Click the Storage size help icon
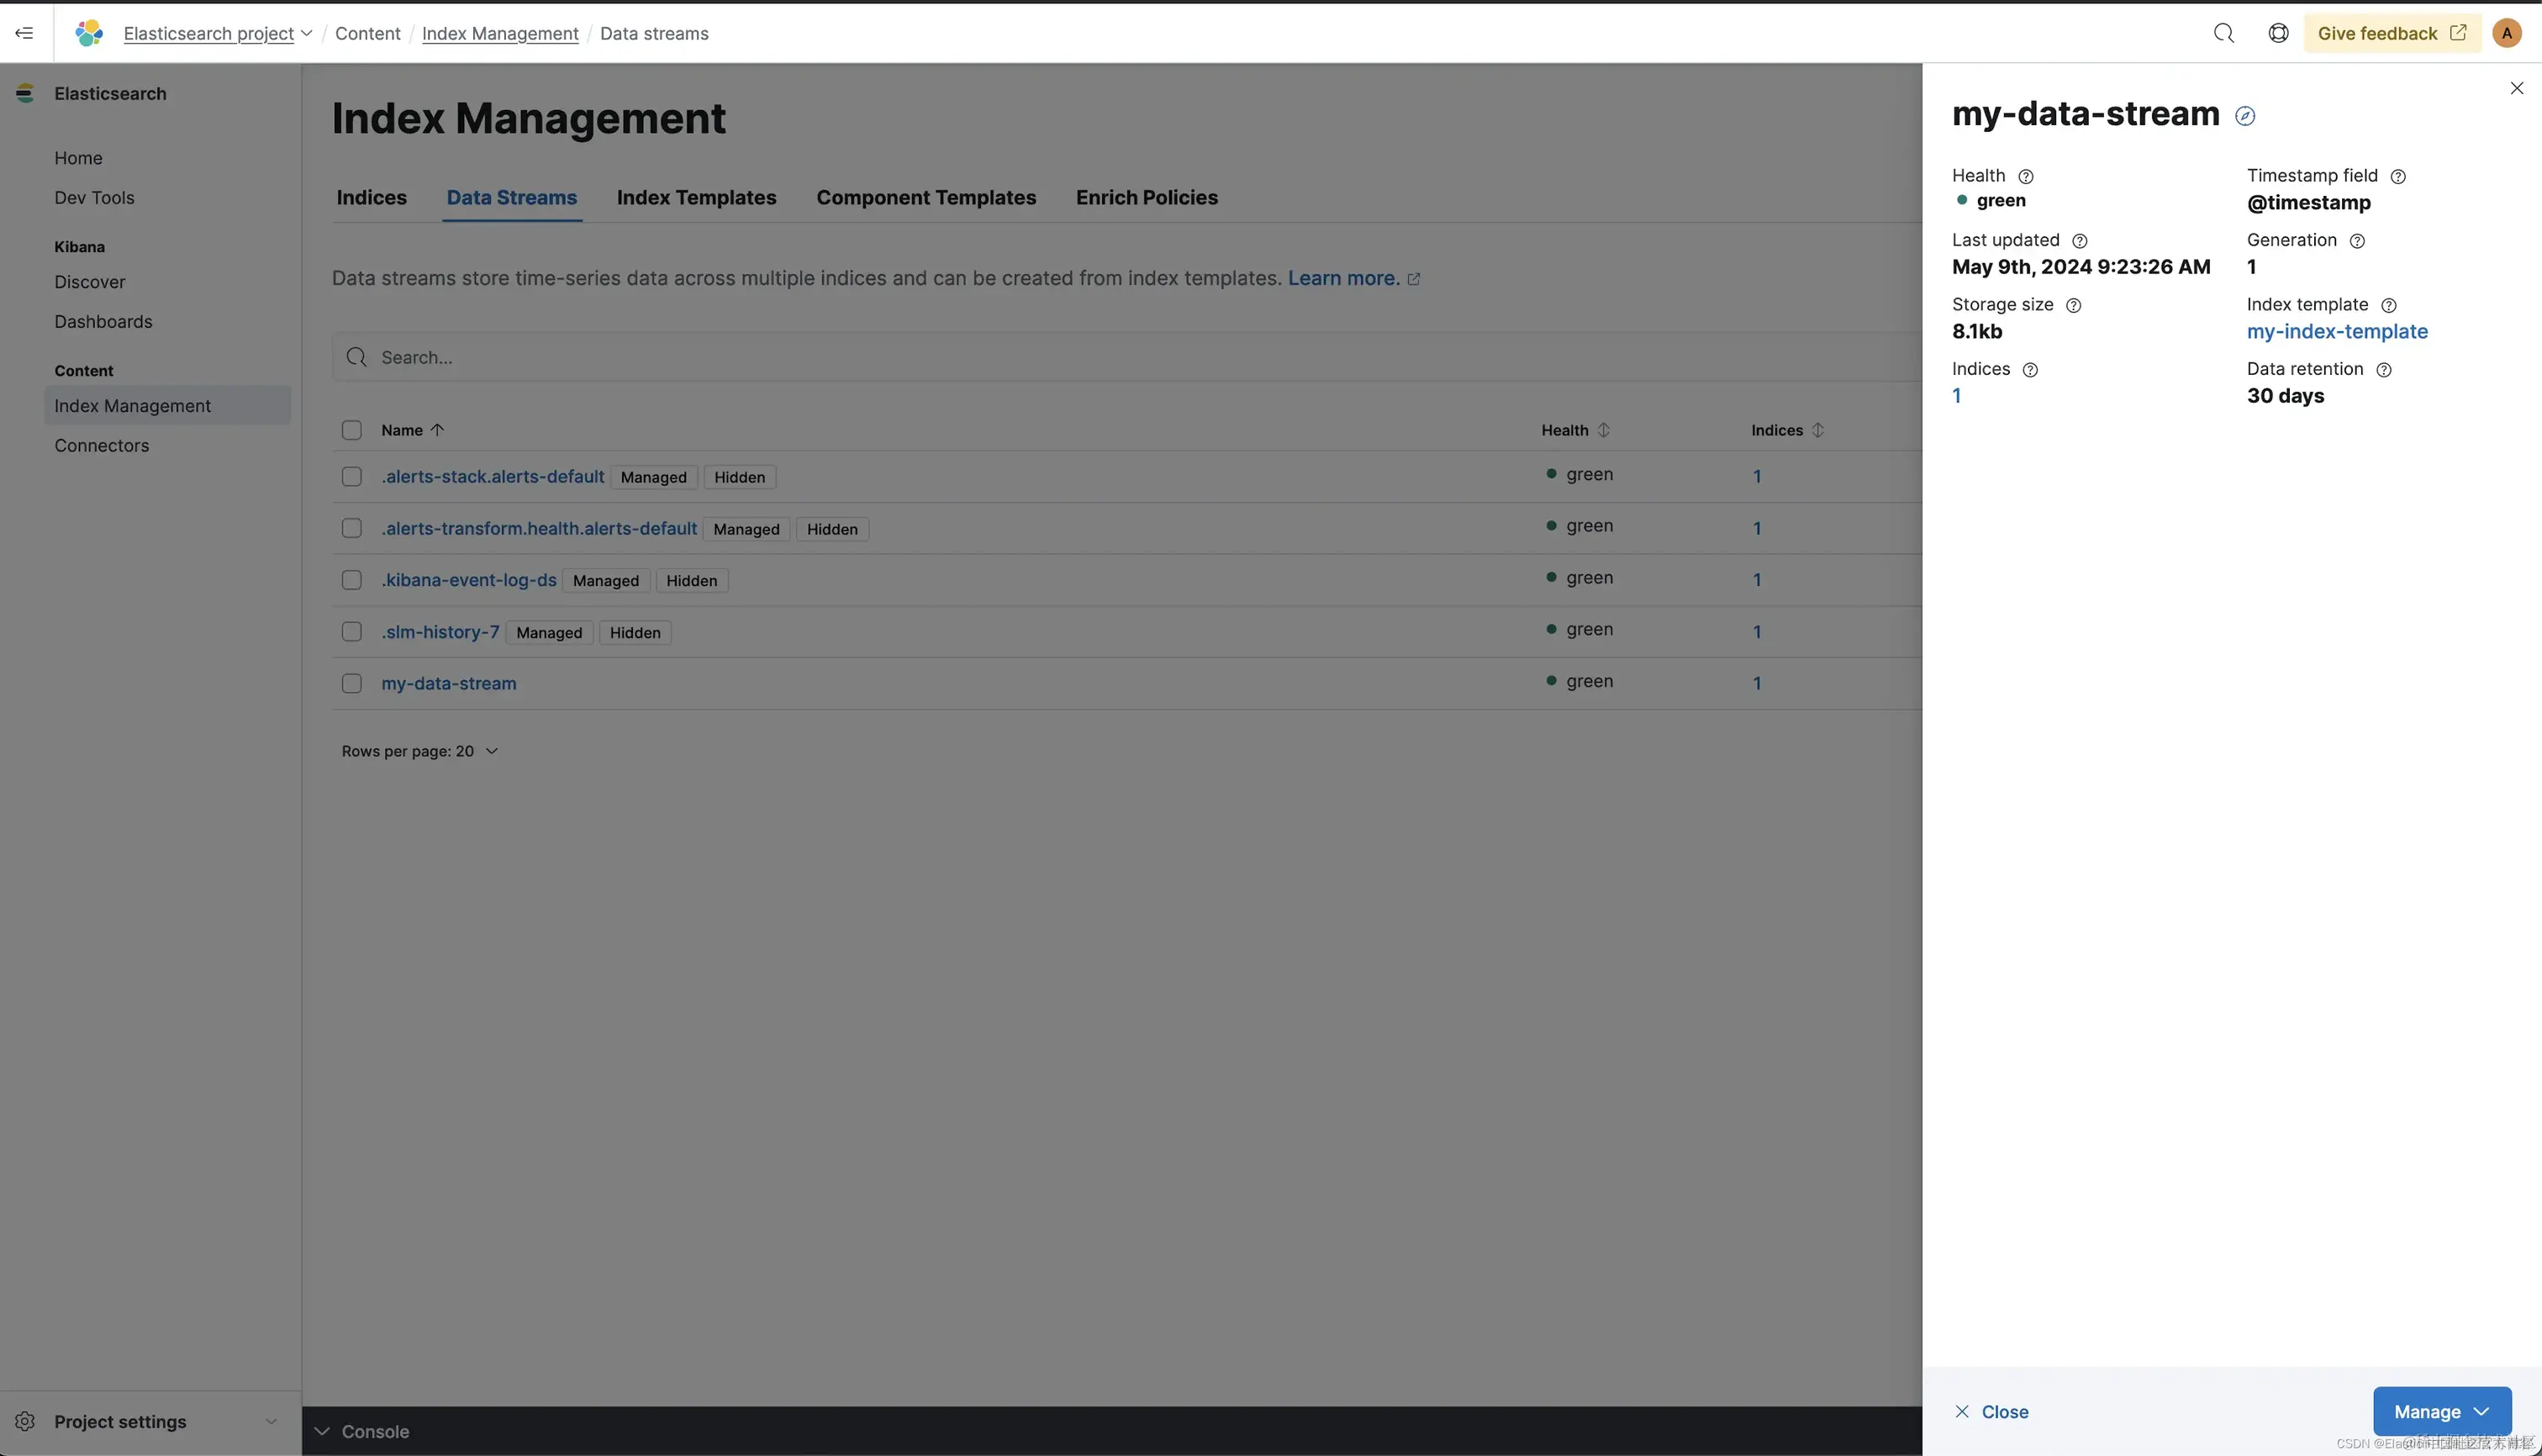Screen dimensions: 2542x1456 (x=2074, y=306)
